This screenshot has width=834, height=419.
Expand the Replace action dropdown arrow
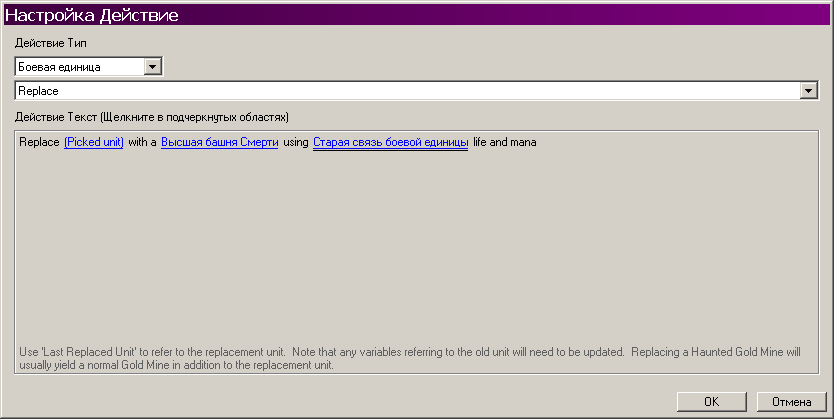point(808,91)
